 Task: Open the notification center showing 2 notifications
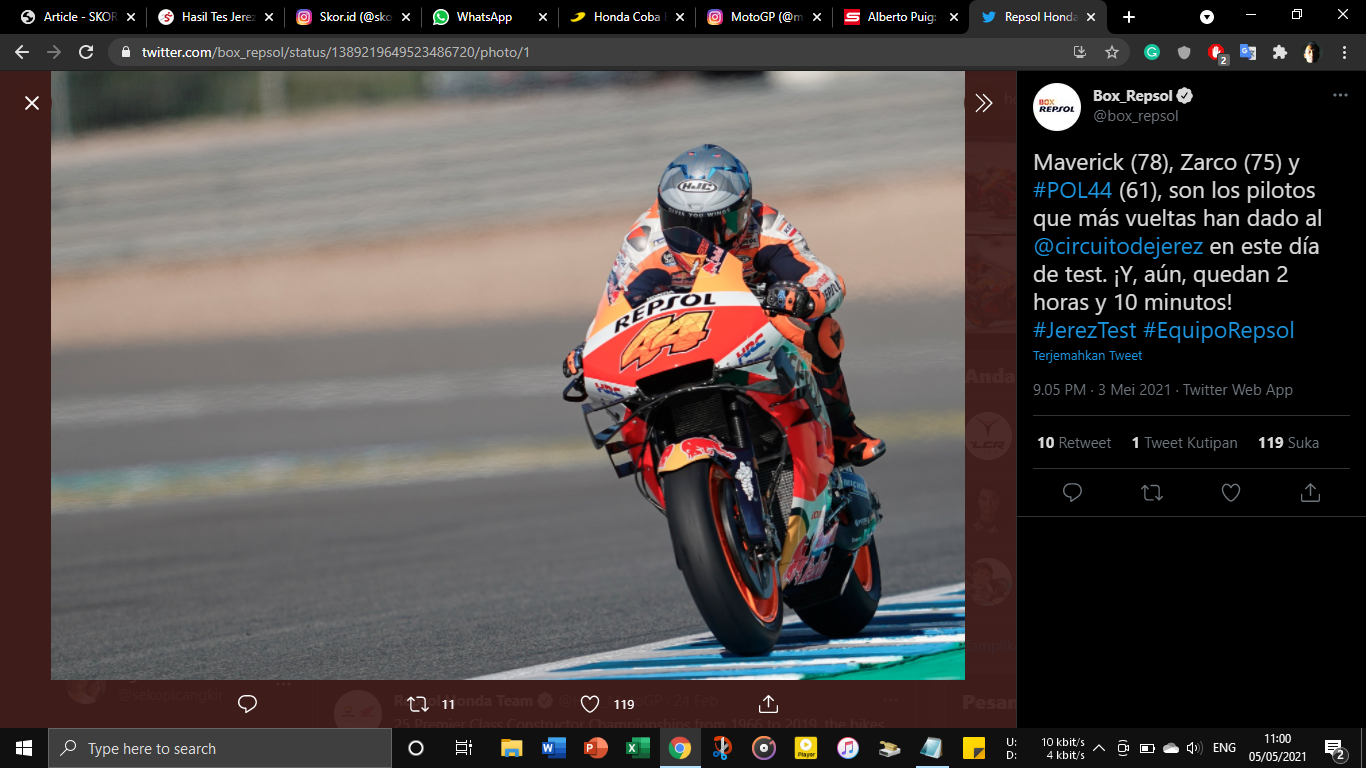click(1334, 748)
